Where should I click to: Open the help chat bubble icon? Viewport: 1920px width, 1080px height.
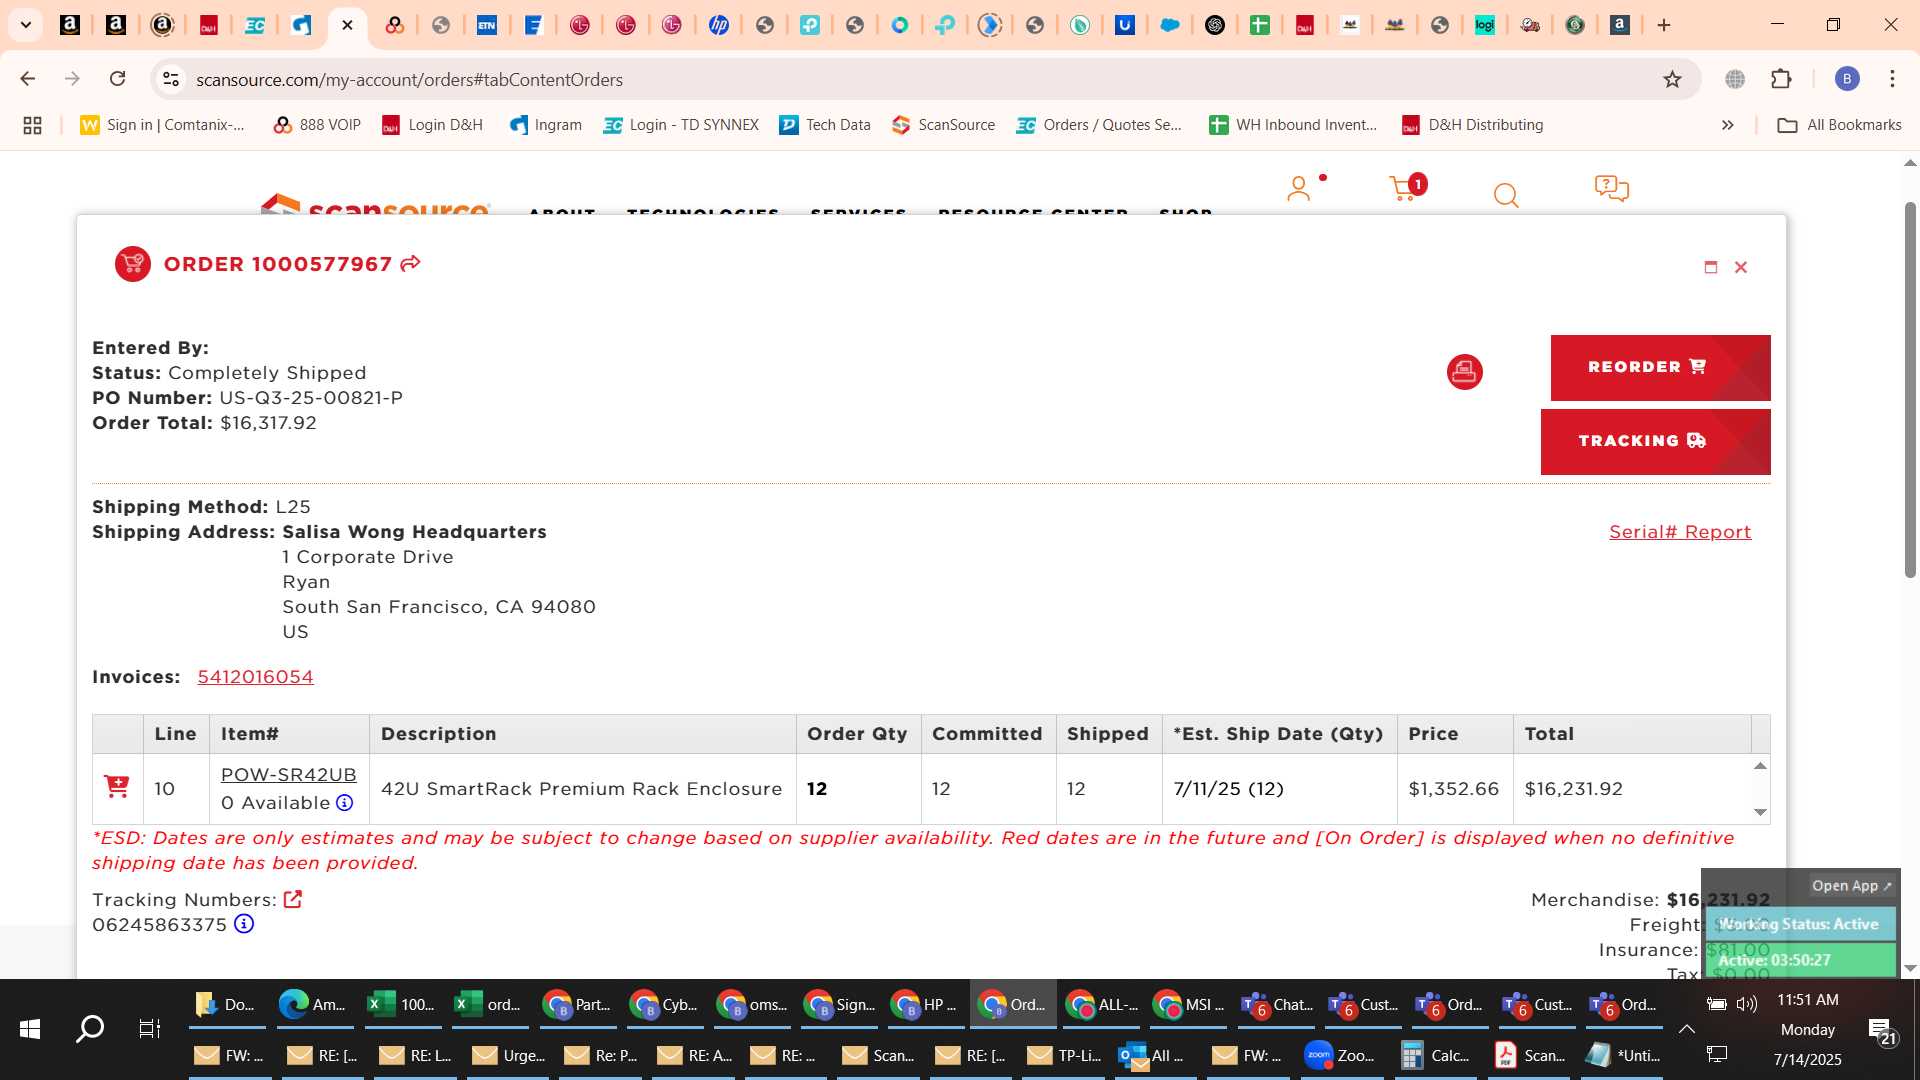(1612, 188)
